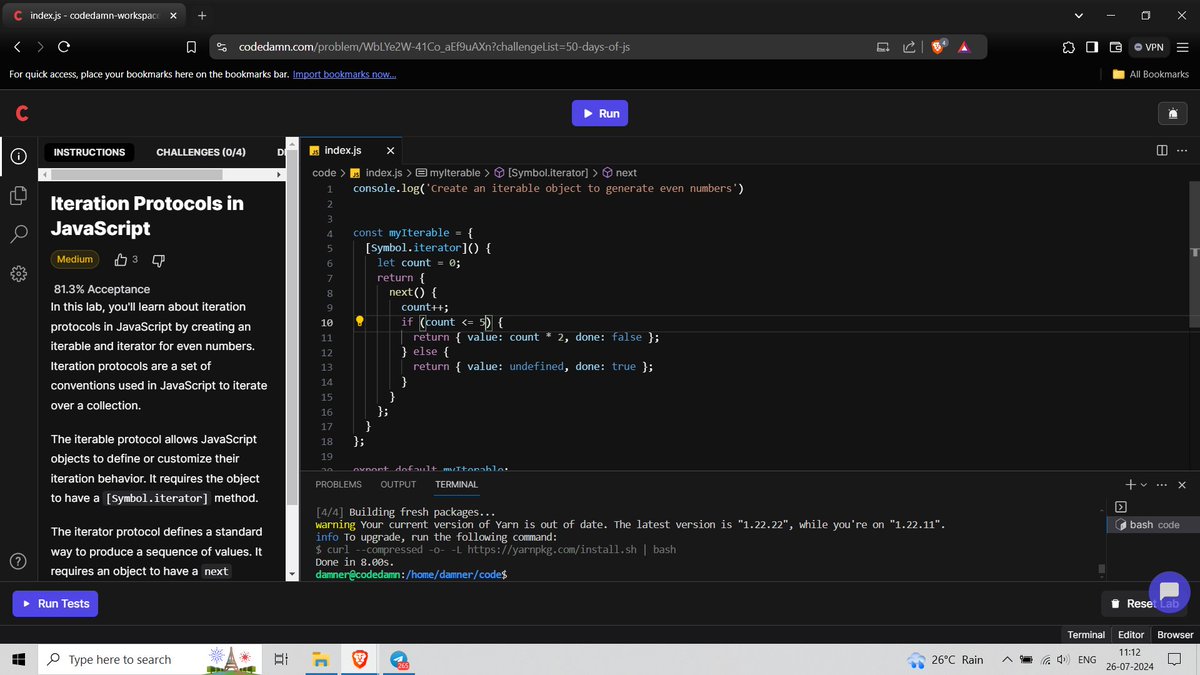Select the TERMINAL panel tab
Image resolution: width=1200 pixels, height=675 pixels.
point(456,484)
